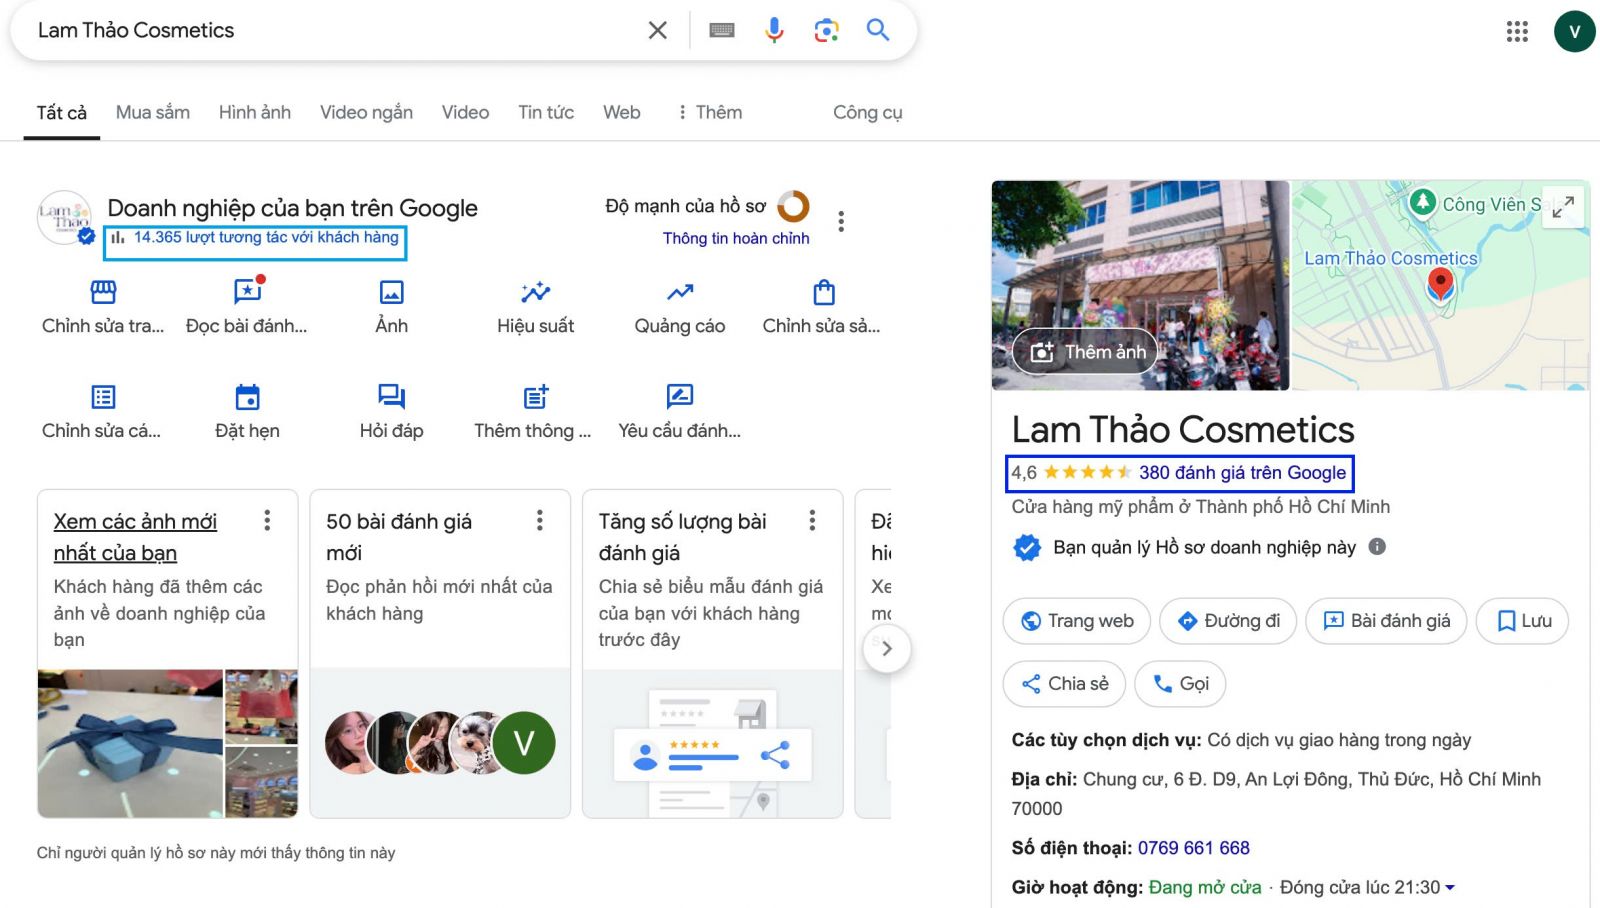Open the Google account avatar V
Viewport: 1600px width, 908px height.
click(x=1574, y=31)
